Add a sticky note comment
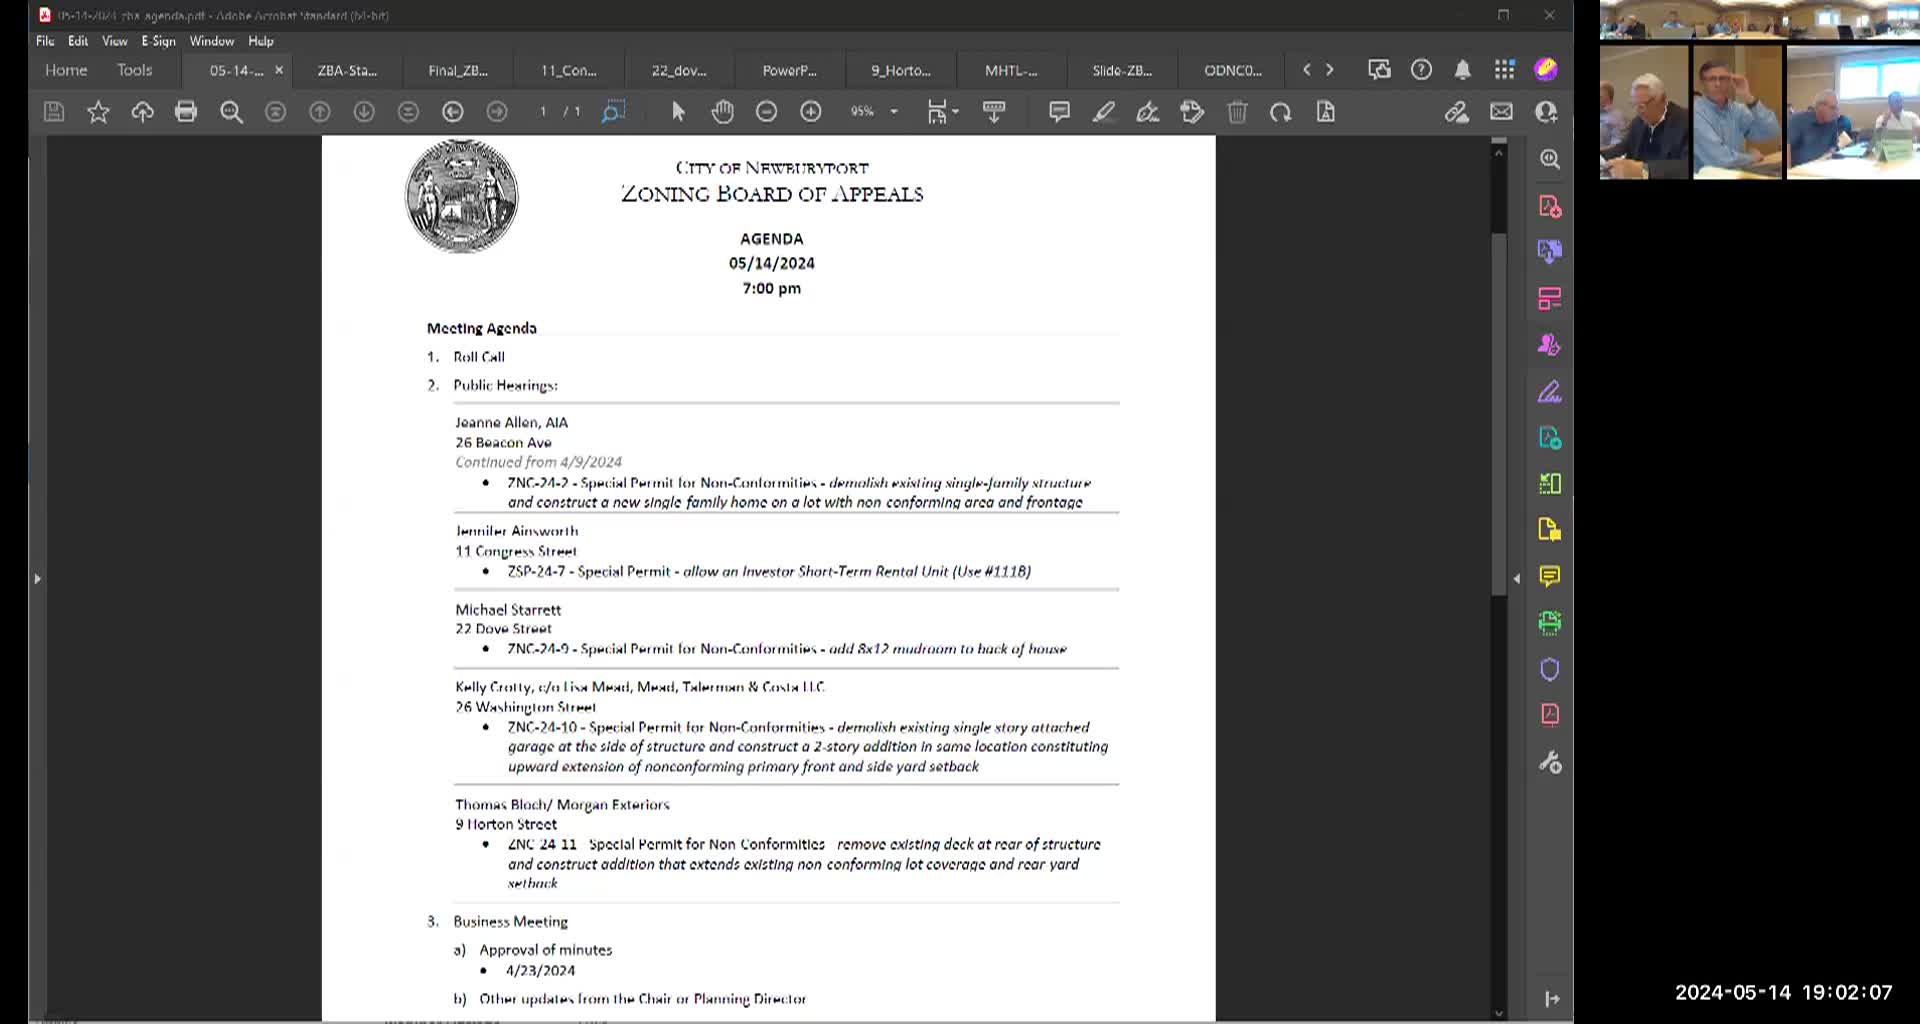 [1059, 112]
